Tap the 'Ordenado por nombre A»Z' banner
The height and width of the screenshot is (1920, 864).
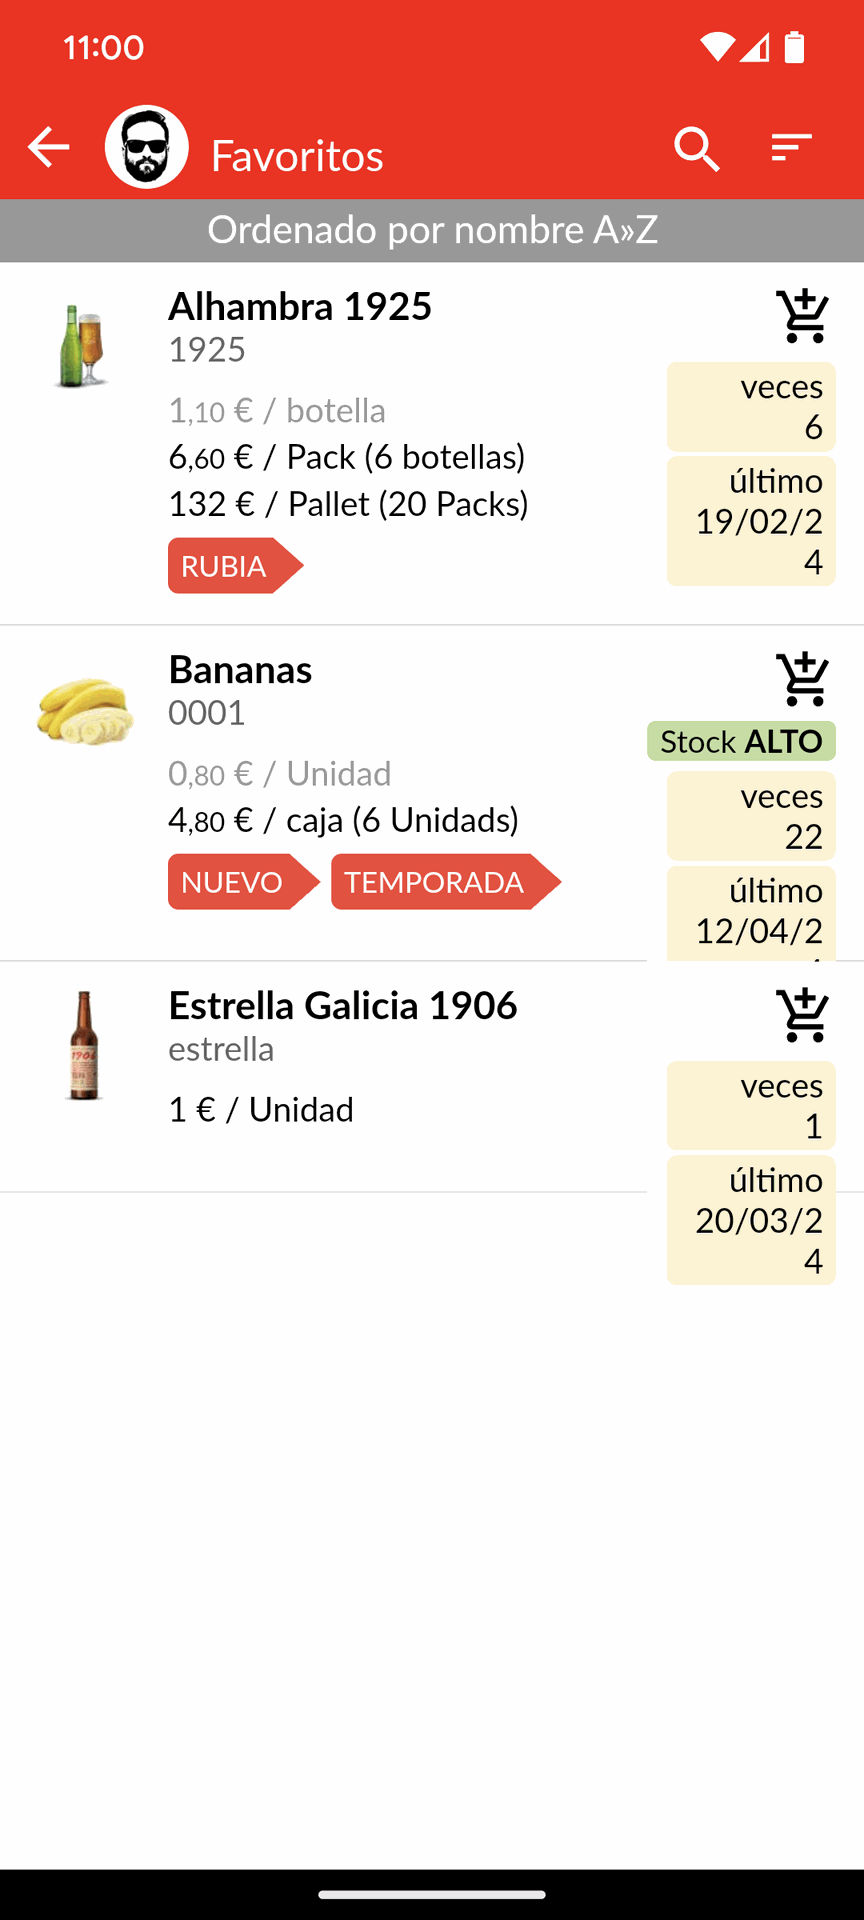[432, 230]
